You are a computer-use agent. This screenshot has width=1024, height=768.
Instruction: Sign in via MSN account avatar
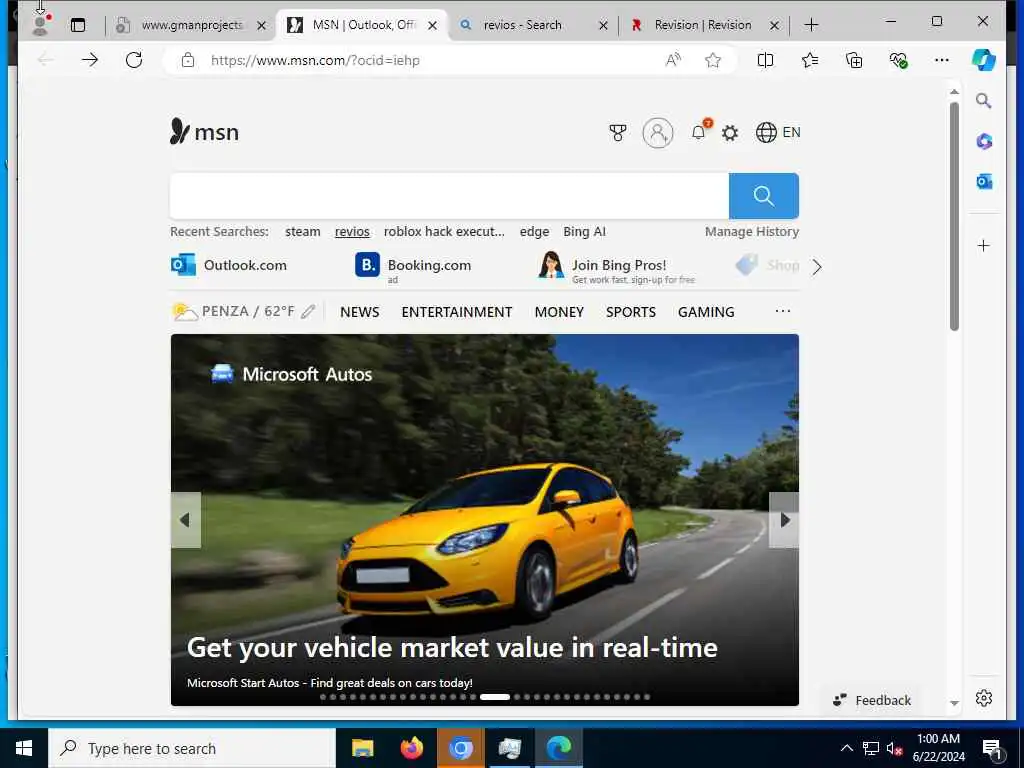[658, 133]
